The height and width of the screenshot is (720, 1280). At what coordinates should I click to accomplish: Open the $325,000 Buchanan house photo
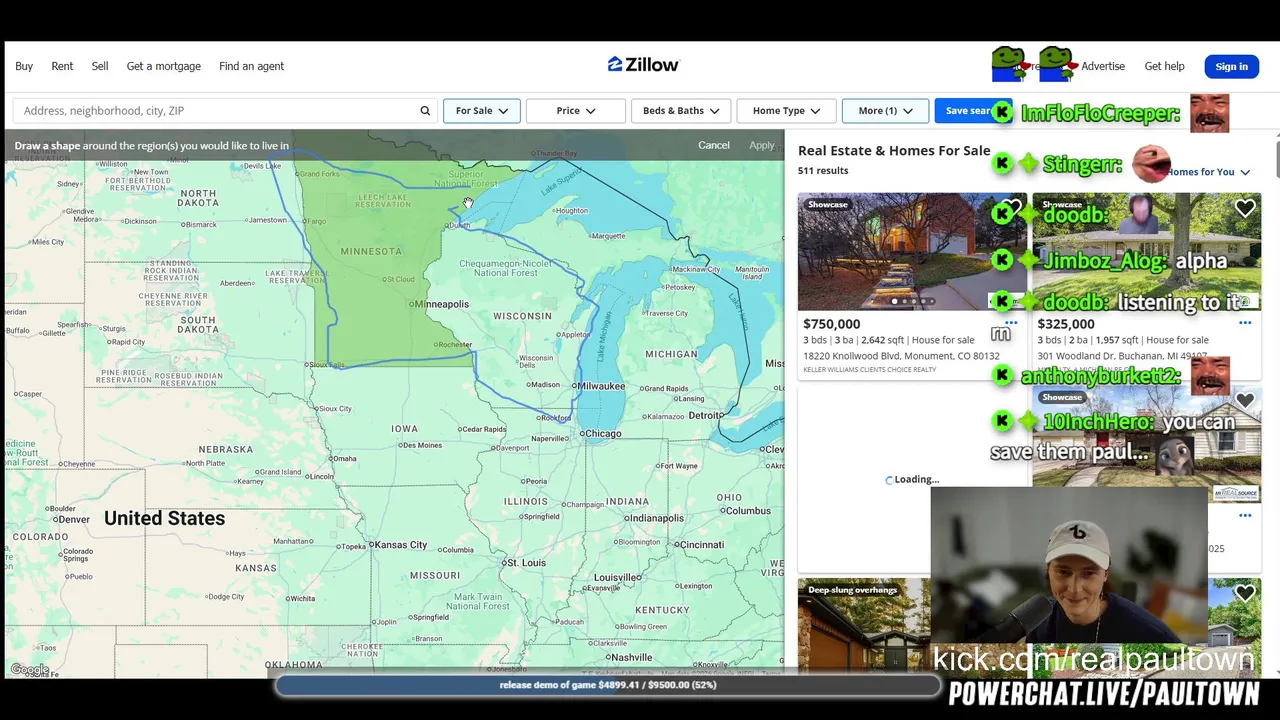pyautogui.click(x=1146, y=251)
